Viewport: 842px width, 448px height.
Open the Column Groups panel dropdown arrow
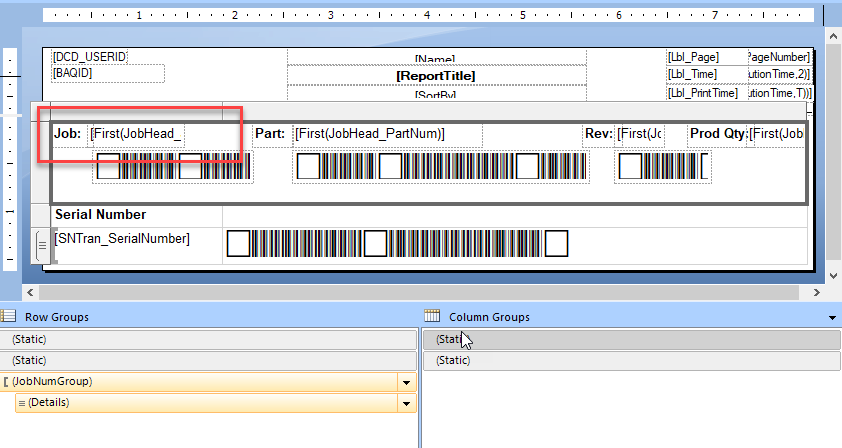pos(832,318)
